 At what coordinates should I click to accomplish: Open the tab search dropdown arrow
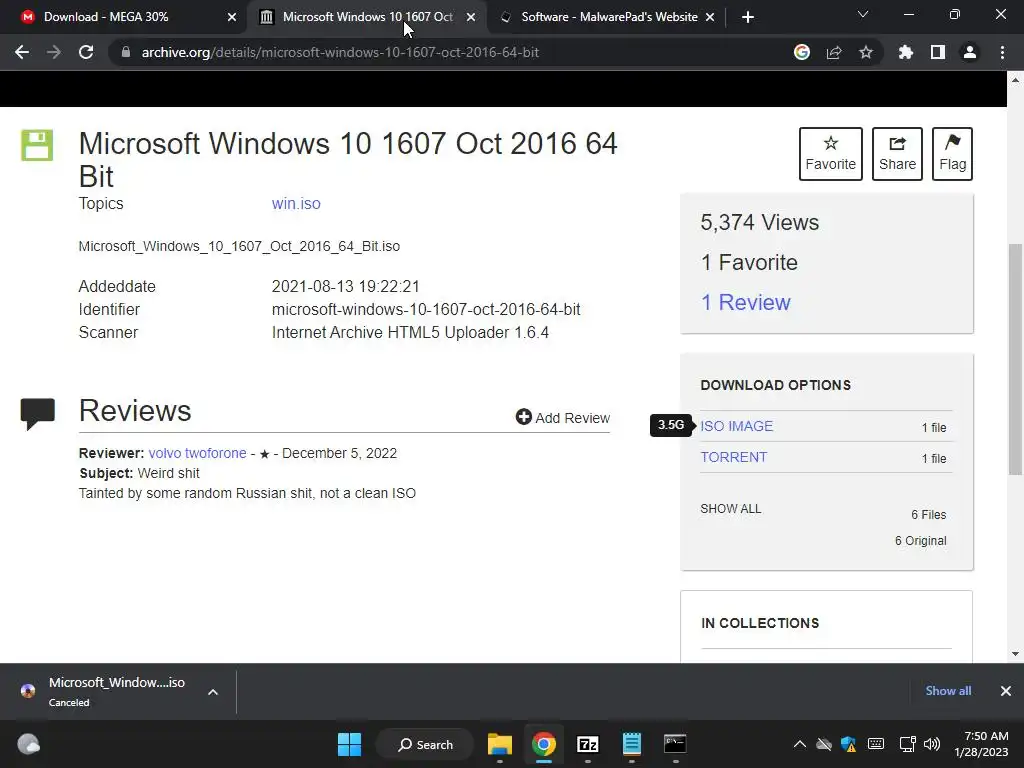[x=863, y=14]
